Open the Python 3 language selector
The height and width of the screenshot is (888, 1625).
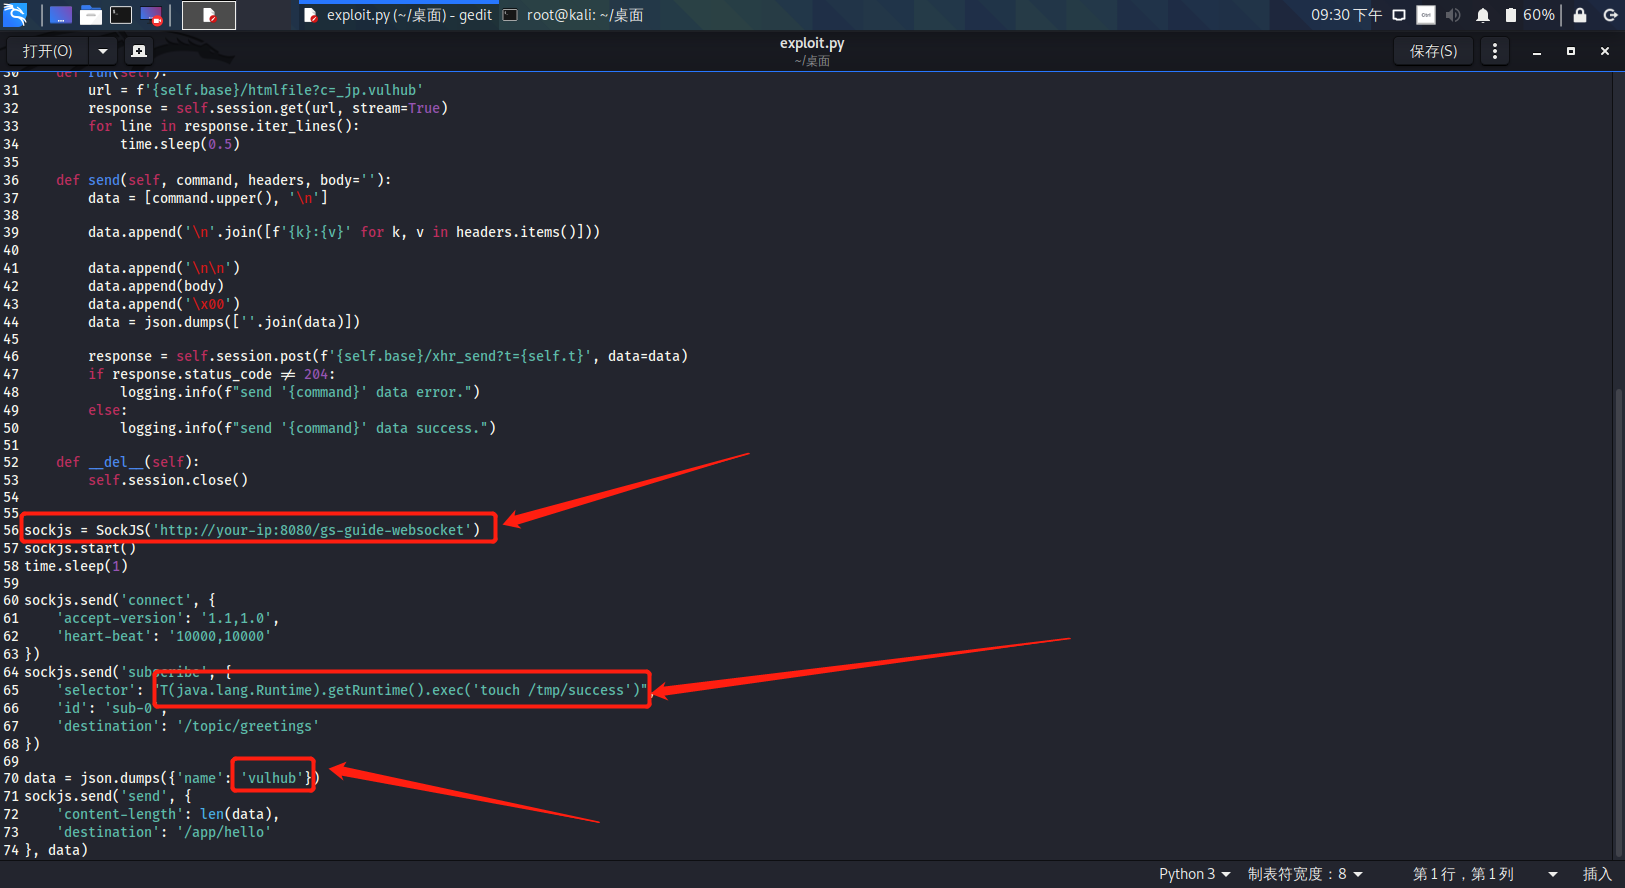coord(1194,874)
